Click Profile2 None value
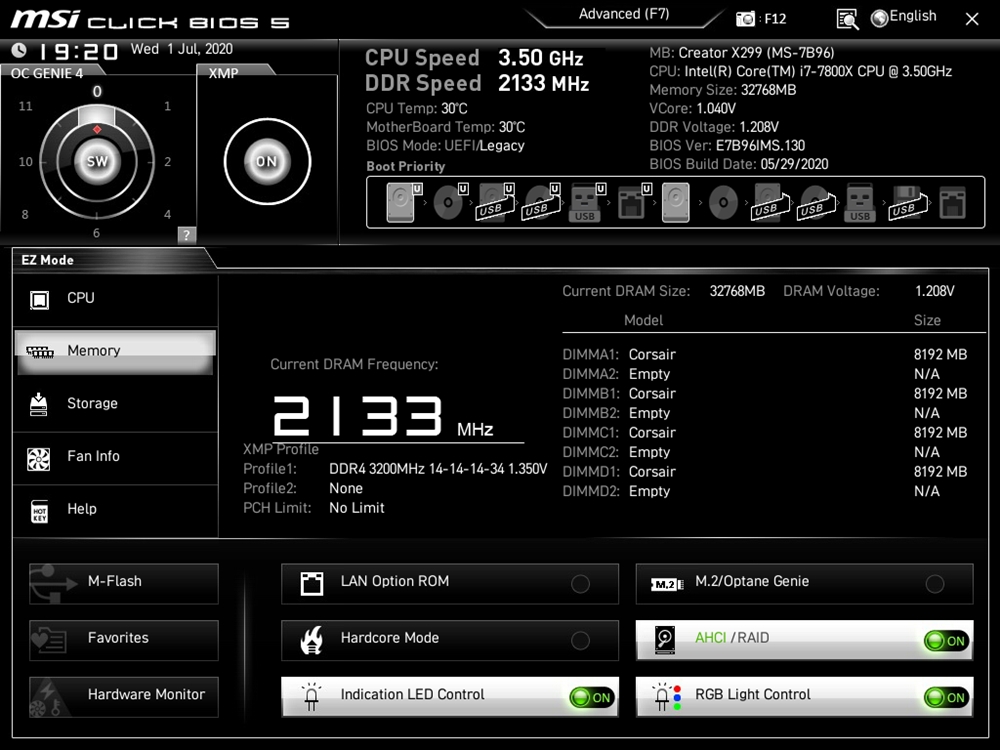Screen dimensions: 1000x750 (346, 489)
